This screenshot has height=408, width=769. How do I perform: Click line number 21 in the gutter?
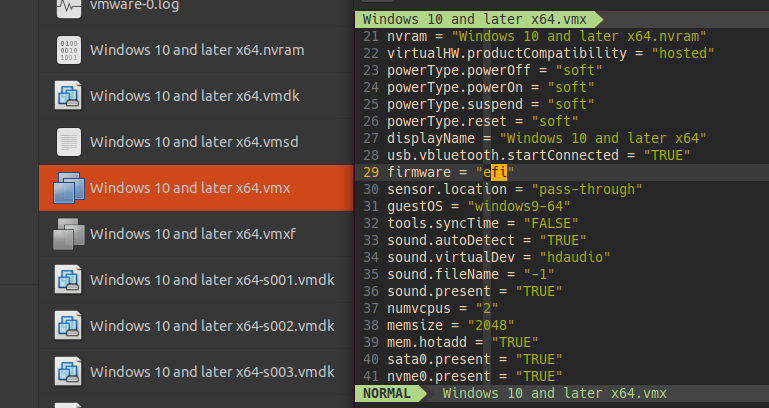[x=371, y=36]
